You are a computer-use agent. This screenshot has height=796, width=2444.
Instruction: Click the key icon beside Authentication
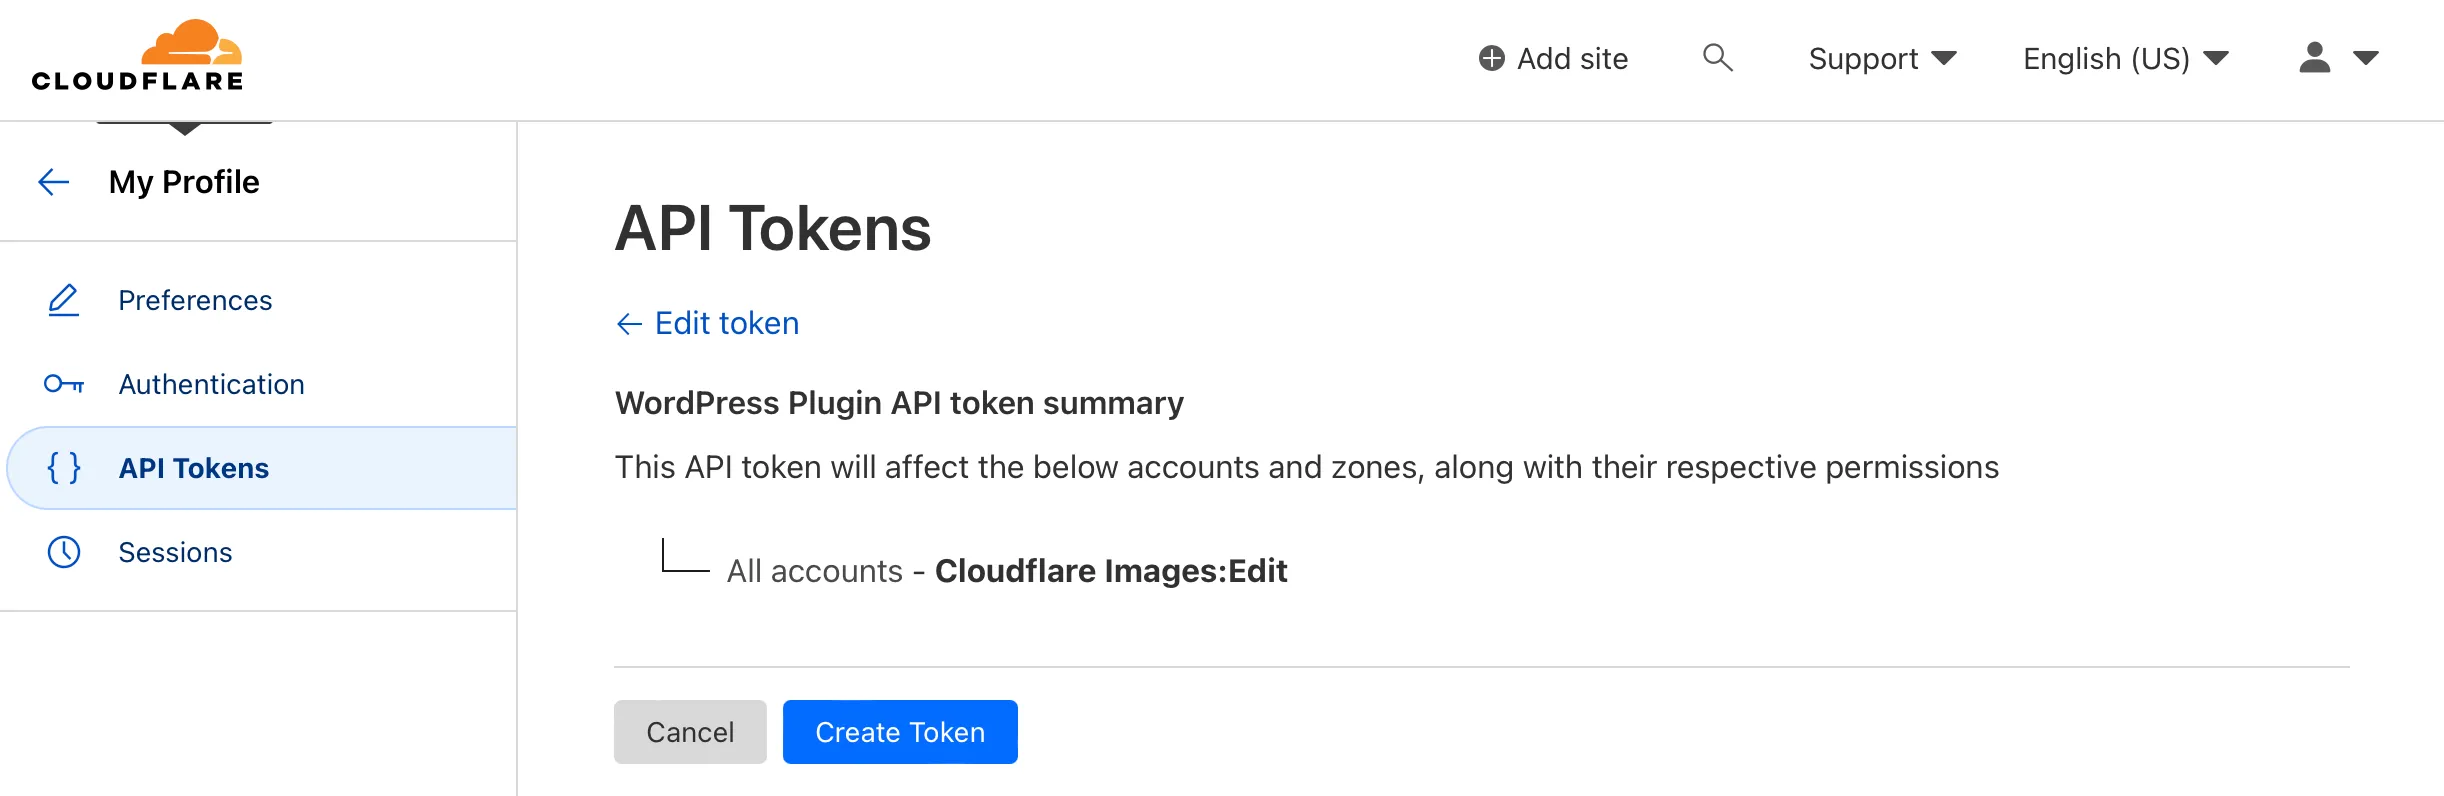pyautogui.click(x=62, y=383)
